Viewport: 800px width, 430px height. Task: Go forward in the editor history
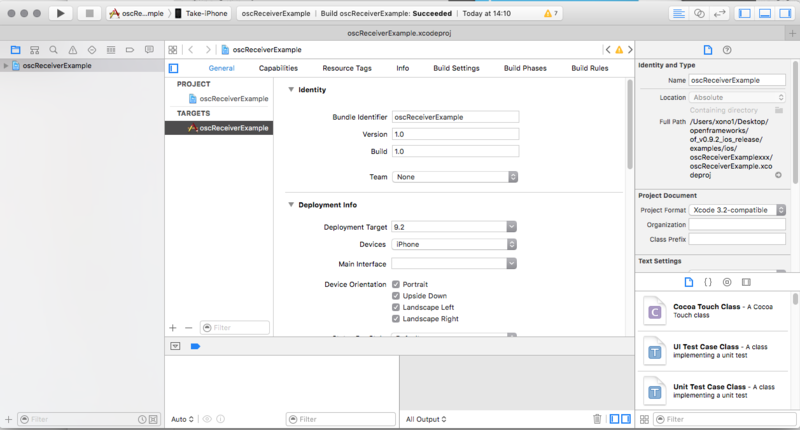point(208,49)
